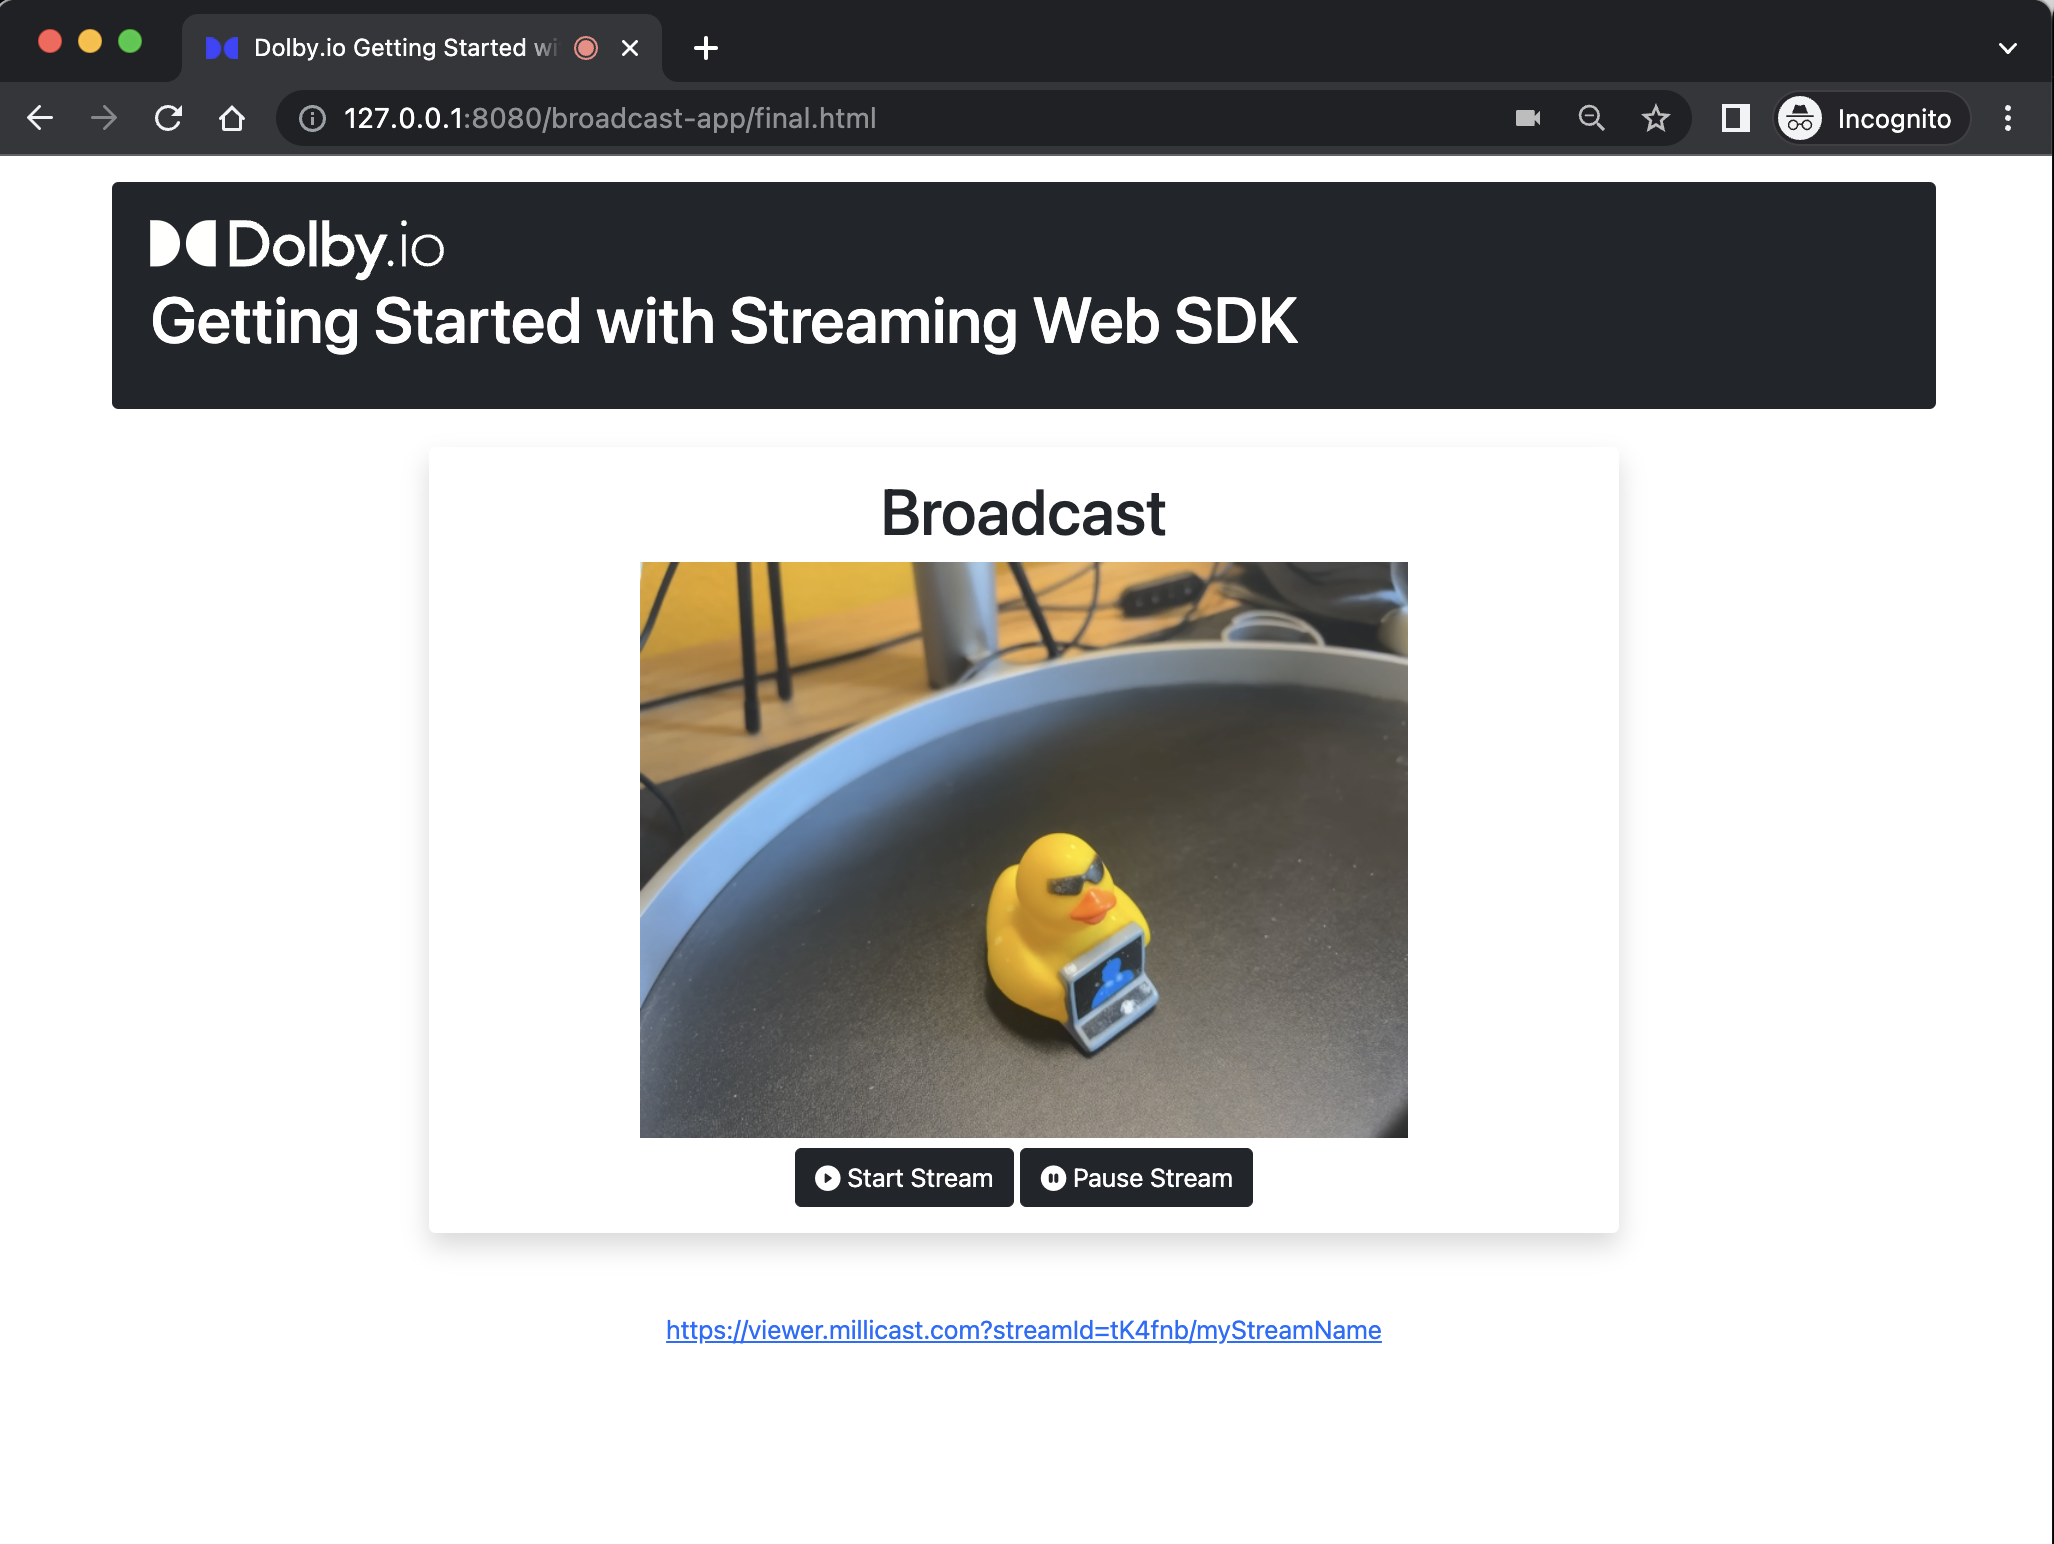
Task: Click the browser back arrow
Action: click(x=40, y=118)
